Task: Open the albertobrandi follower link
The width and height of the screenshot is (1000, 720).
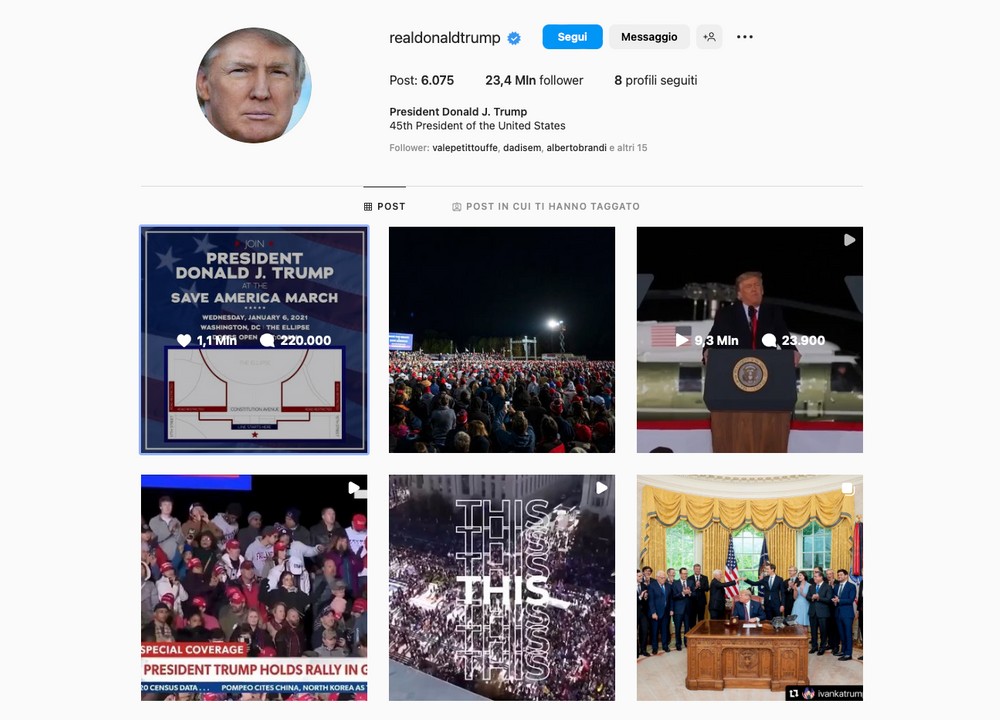Action: point(577,148)
